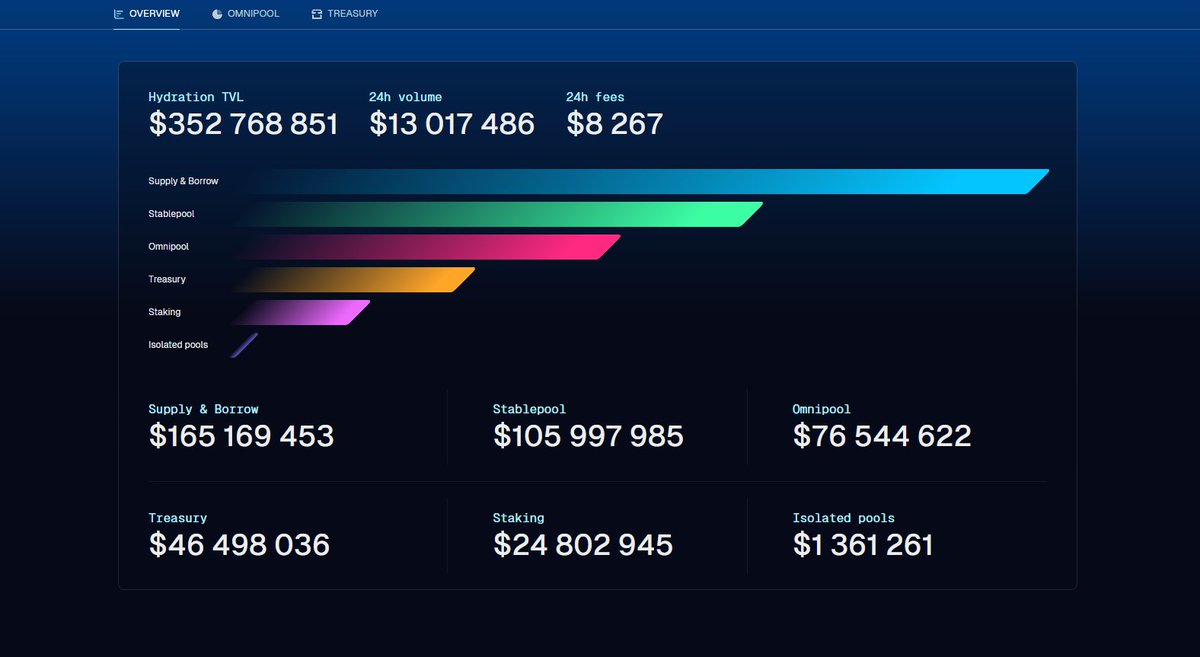
Task: Click the 'Staking' chart label
Action: 164,312
